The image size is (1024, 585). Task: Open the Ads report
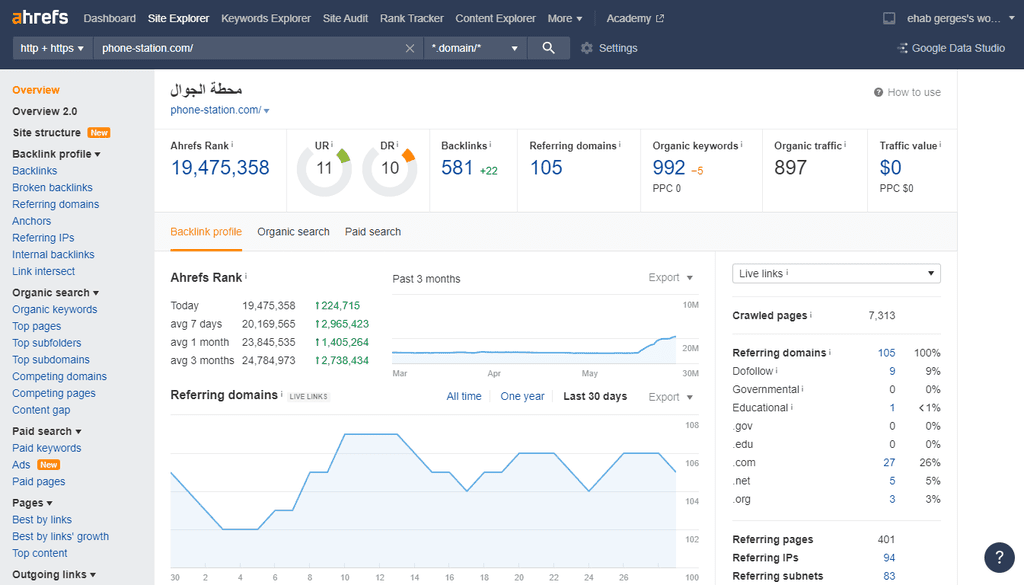(21, 465)
